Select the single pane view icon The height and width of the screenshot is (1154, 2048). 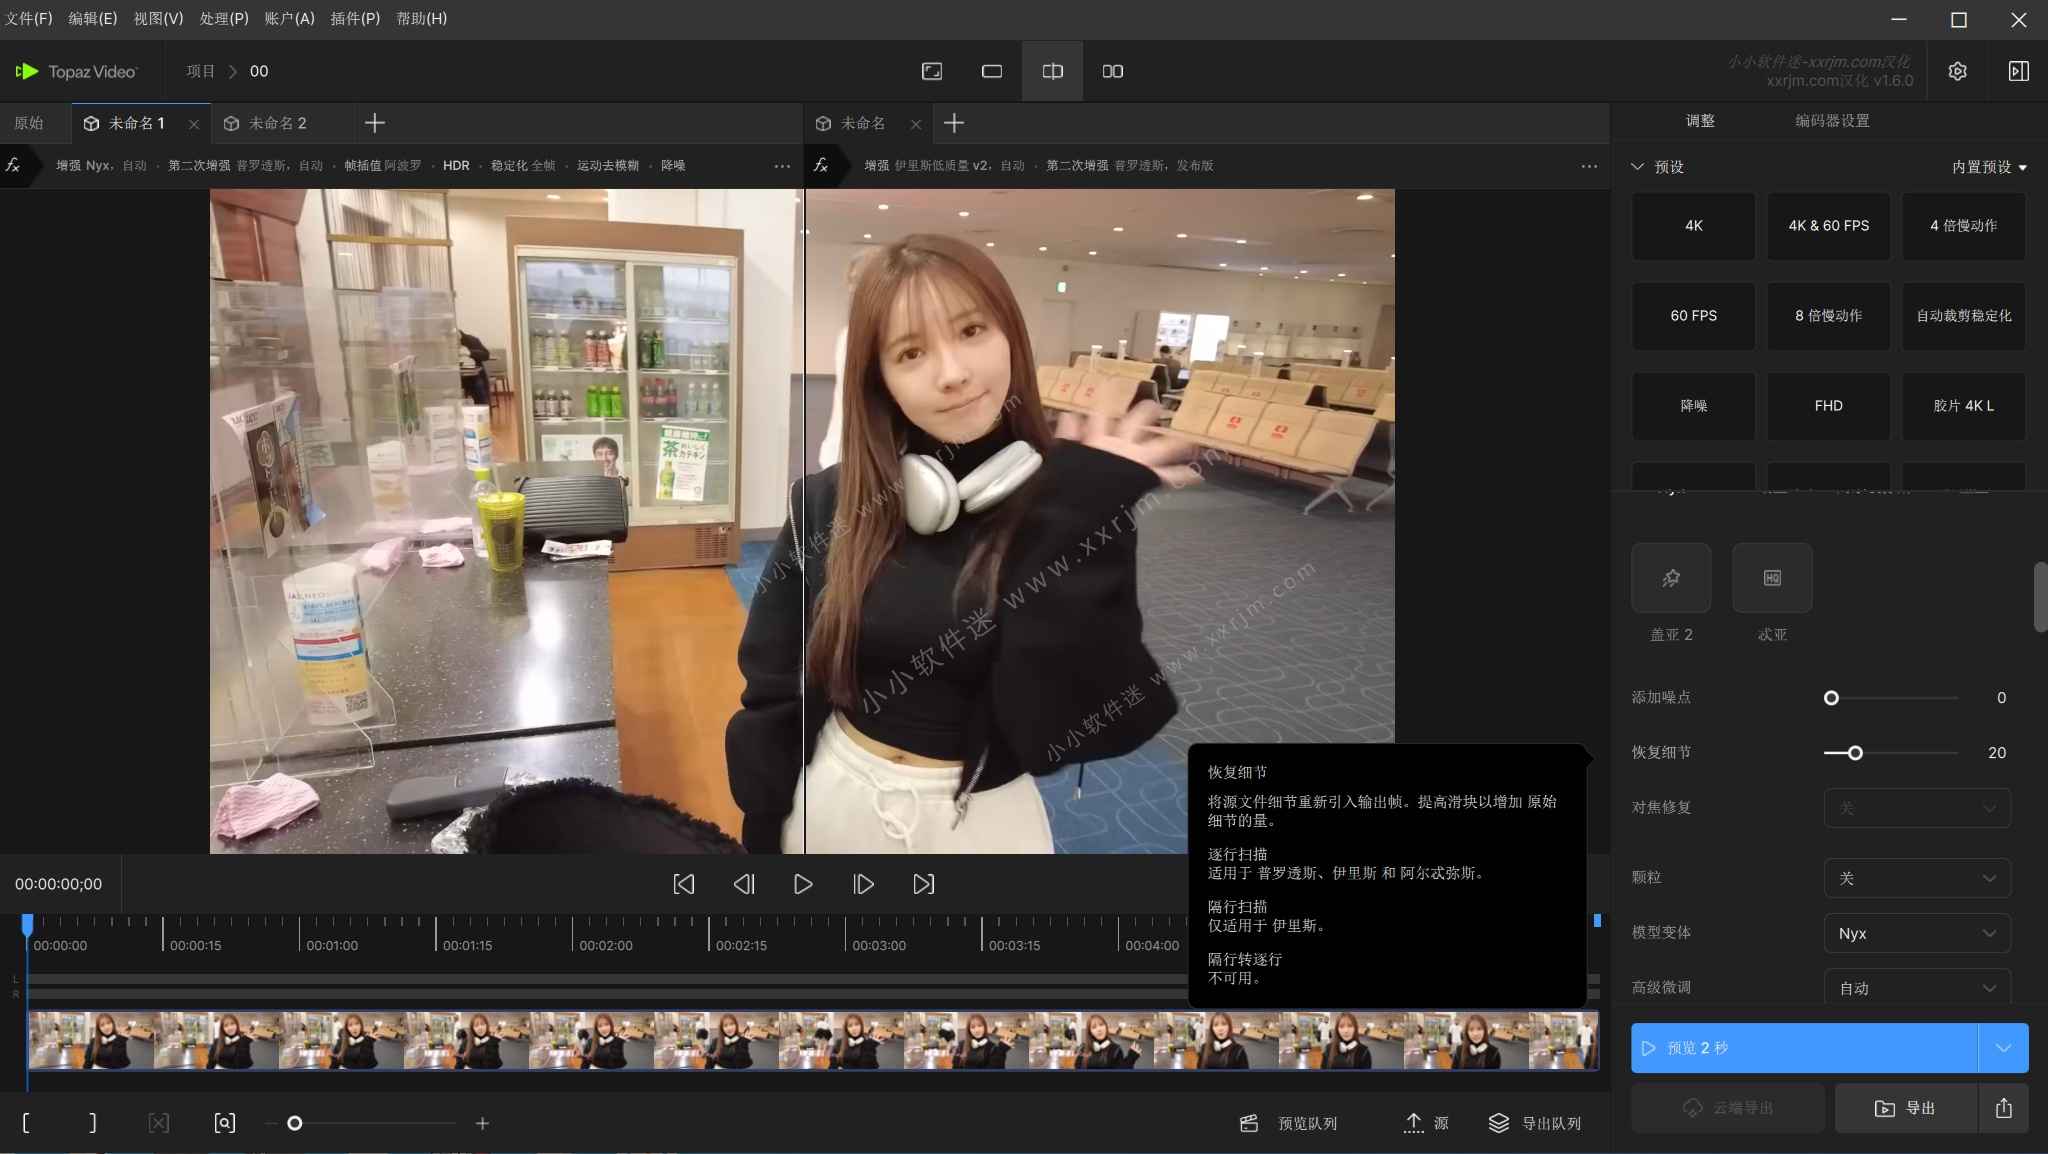992,71
